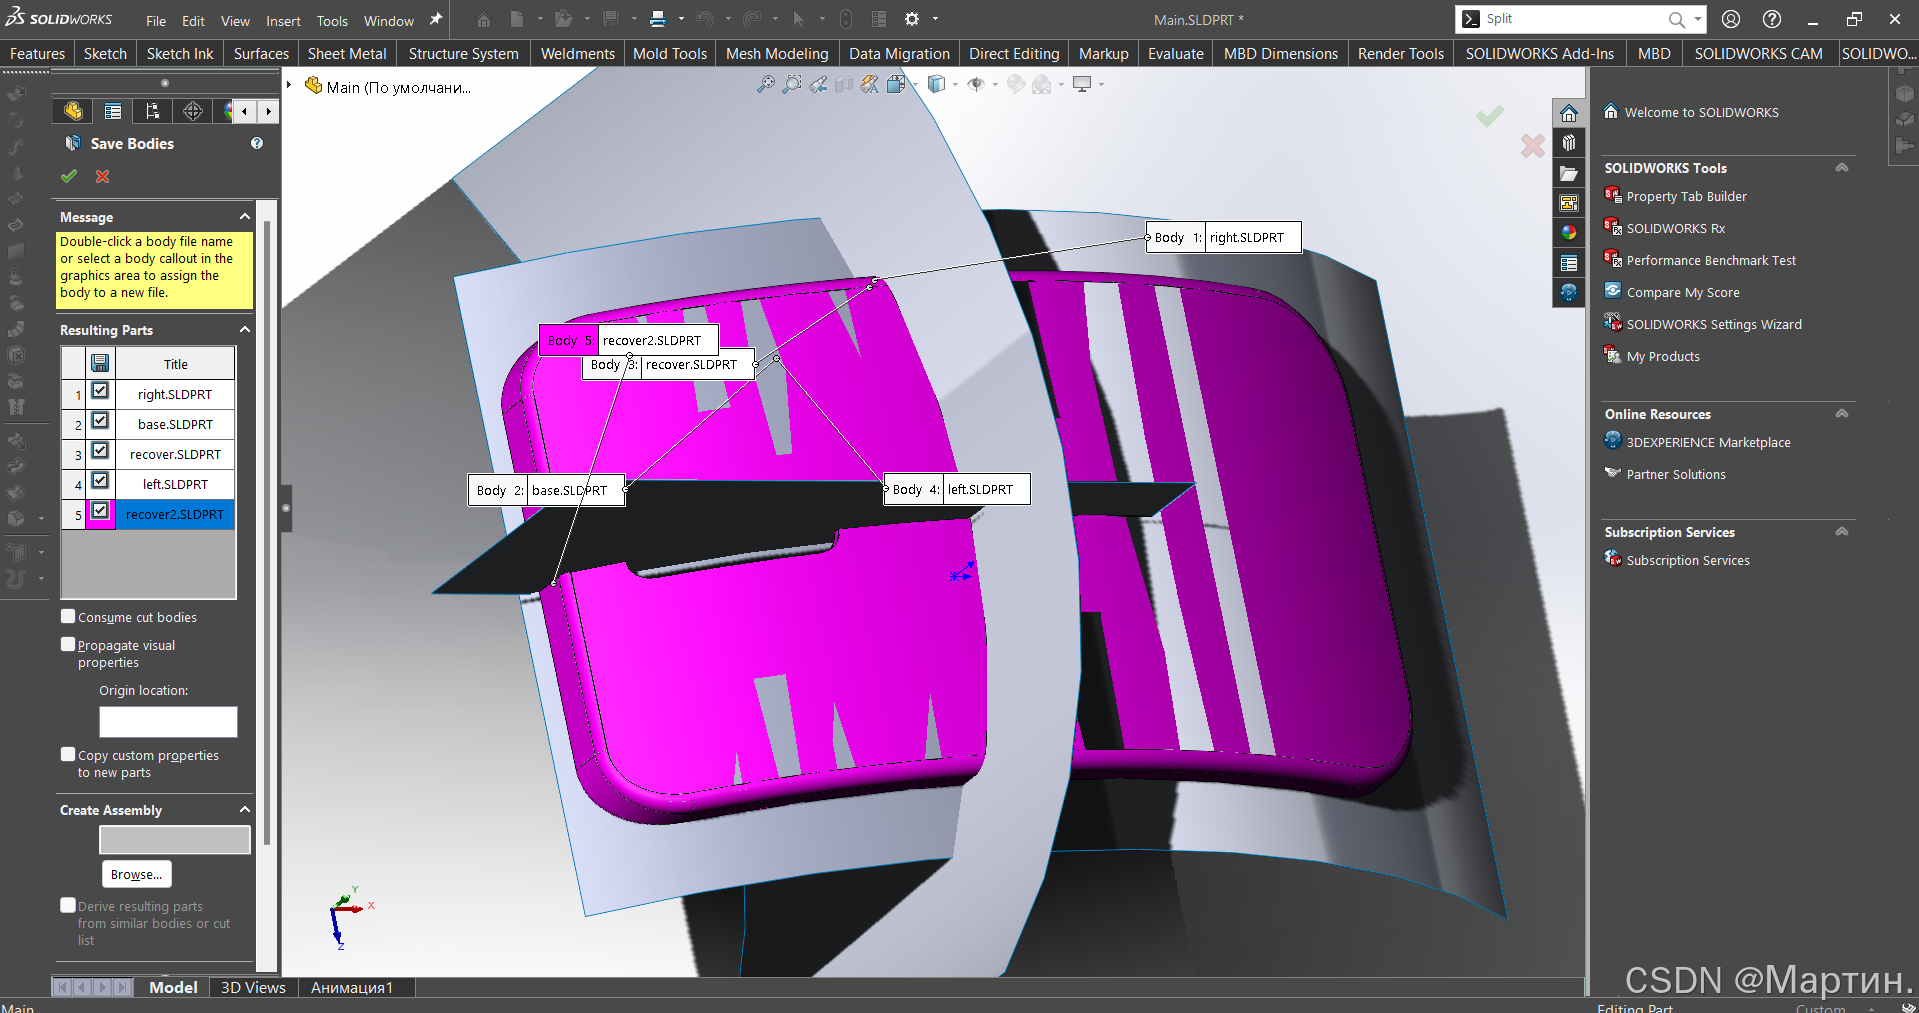Cancel Save Bodies with red X

click(x=102, y=176)
